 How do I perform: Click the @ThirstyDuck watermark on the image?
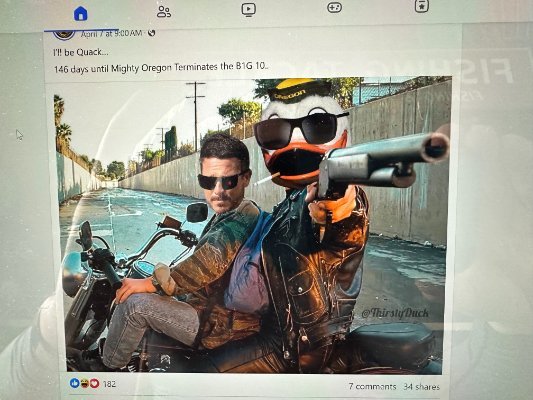pyautogui.click(x=395, y=313)
